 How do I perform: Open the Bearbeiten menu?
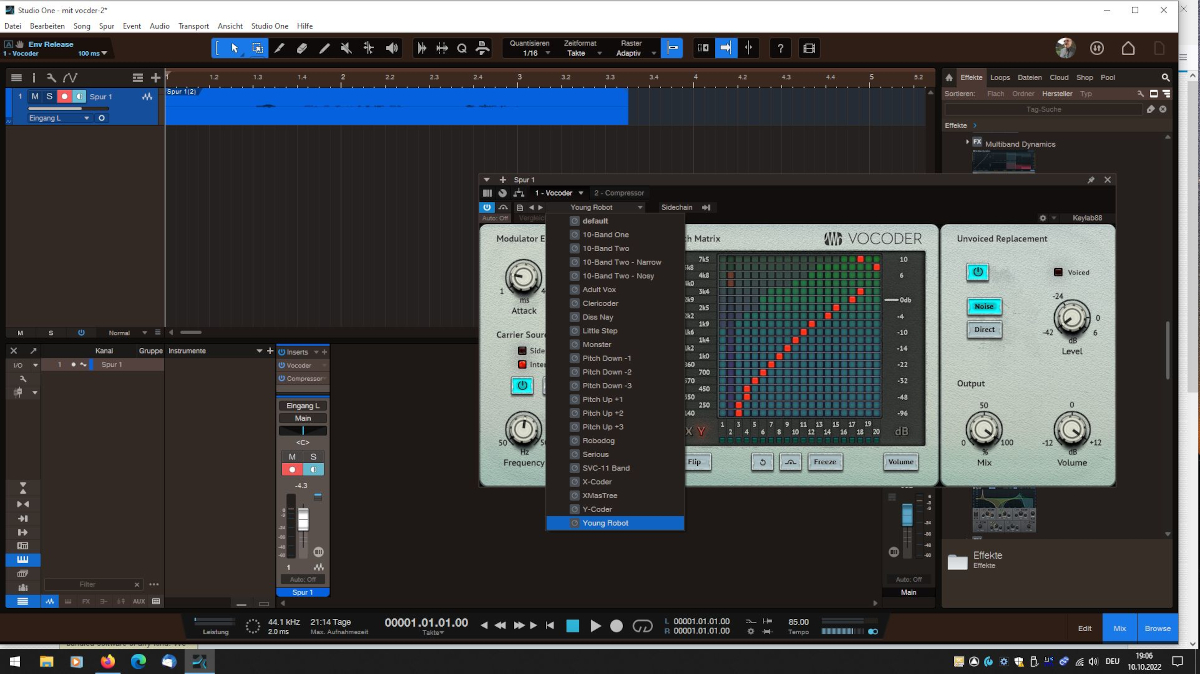[x=47, y=26]
